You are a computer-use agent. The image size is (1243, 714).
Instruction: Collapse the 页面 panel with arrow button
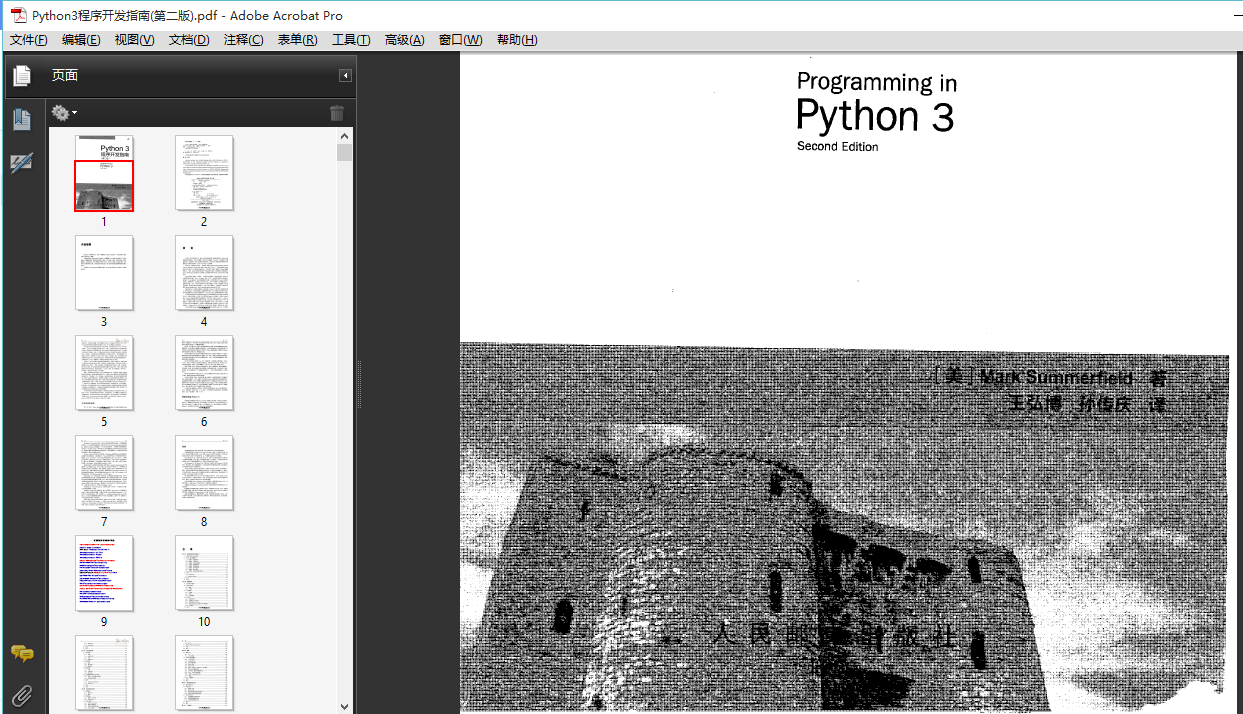345,76
